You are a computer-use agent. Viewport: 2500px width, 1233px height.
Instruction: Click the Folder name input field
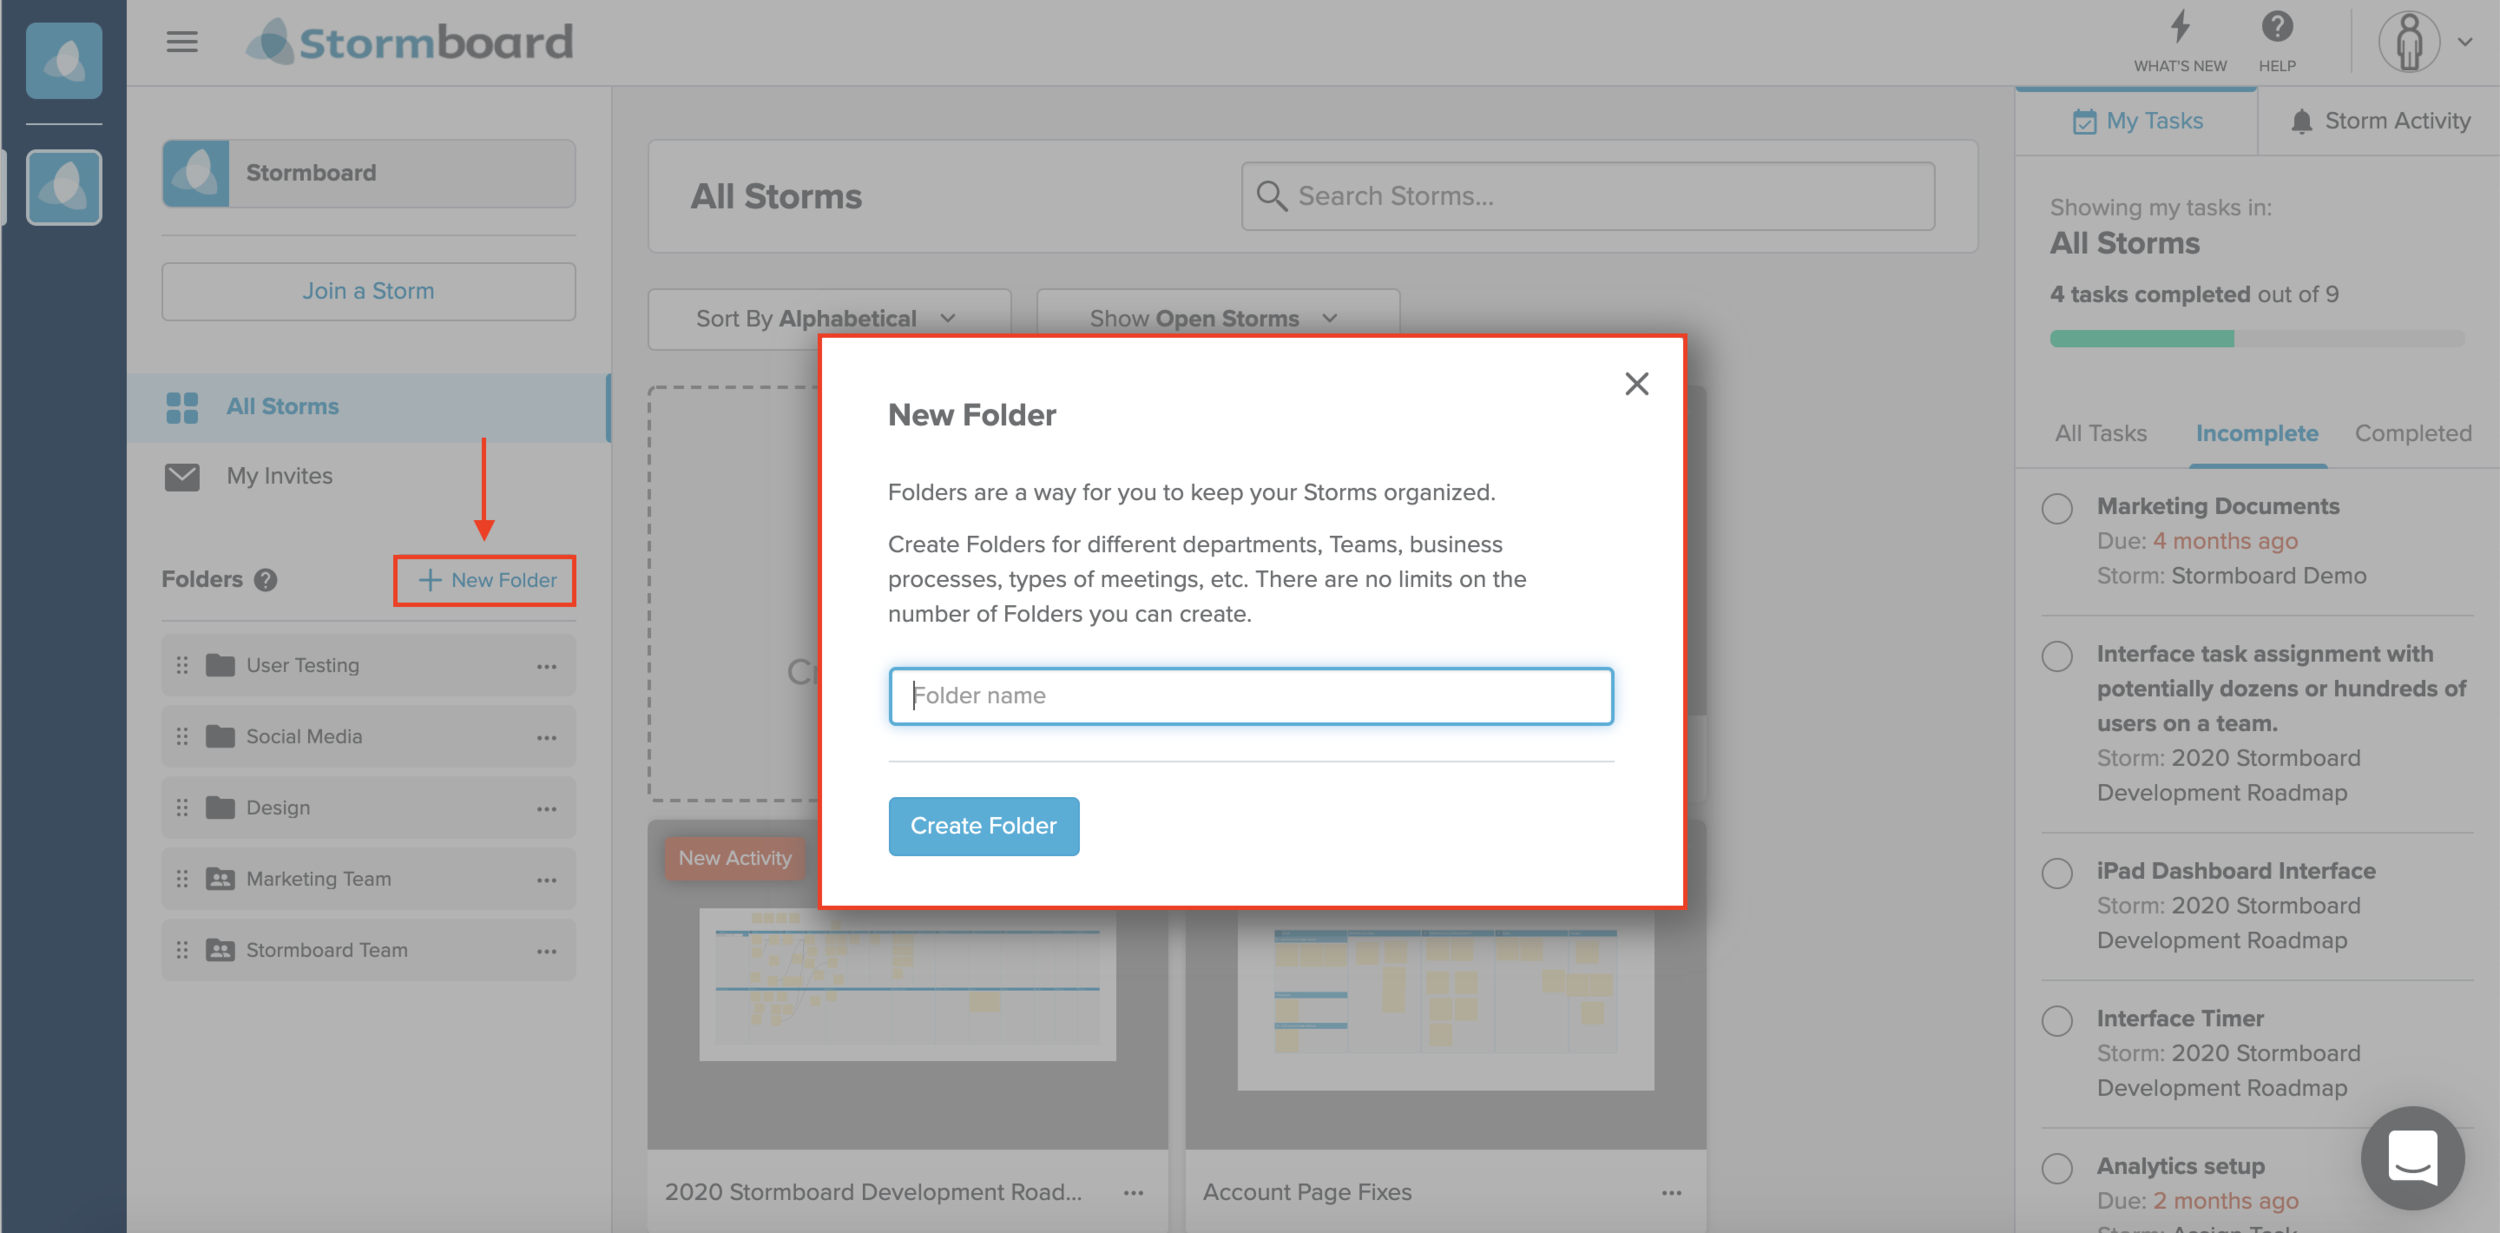pos(1250,696)
